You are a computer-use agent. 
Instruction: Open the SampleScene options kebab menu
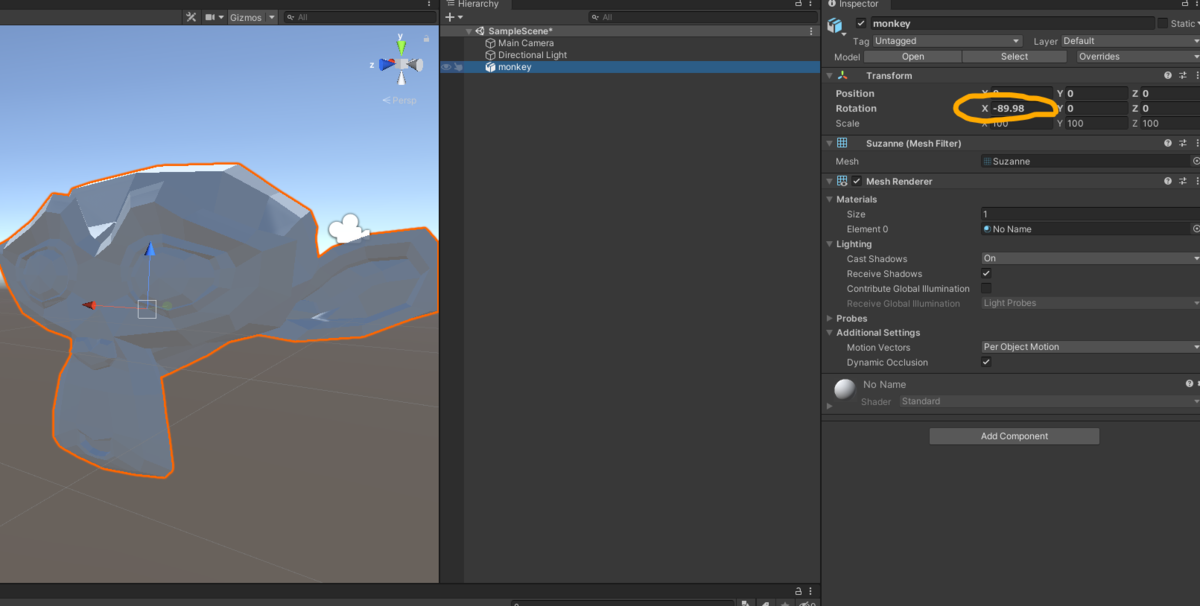811,31
